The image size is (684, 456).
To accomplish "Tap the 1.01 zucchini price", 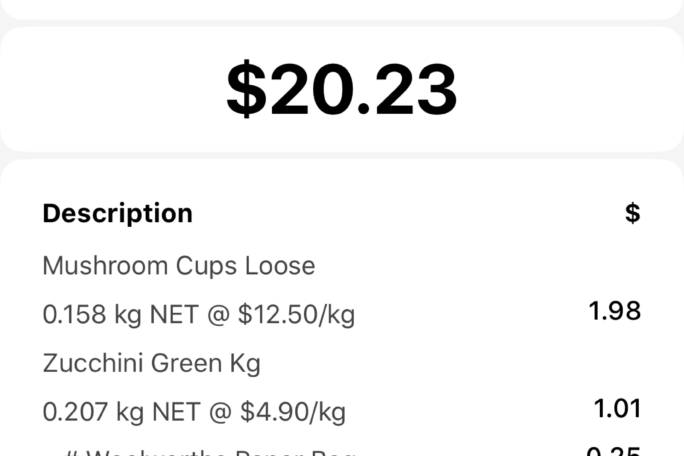I will point(617,408).
